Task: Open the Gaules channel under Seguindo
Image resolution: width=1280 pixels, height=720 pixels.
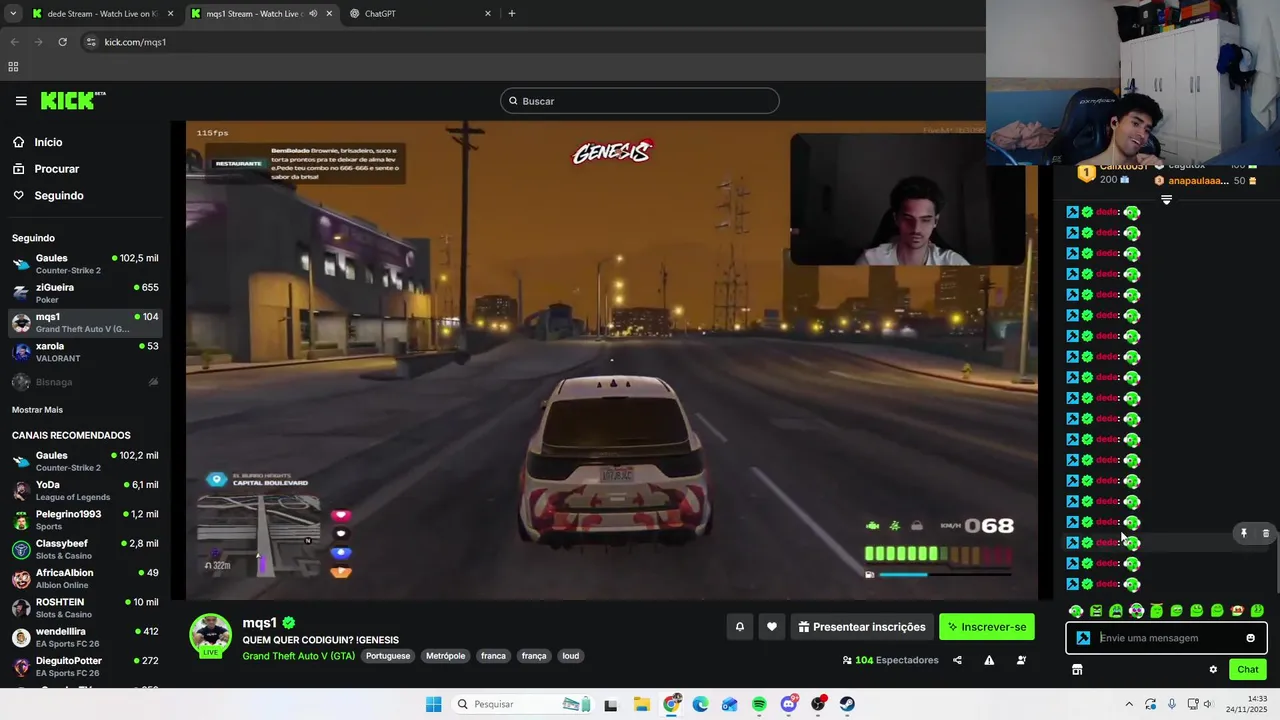Action: (x=85, y=264)
